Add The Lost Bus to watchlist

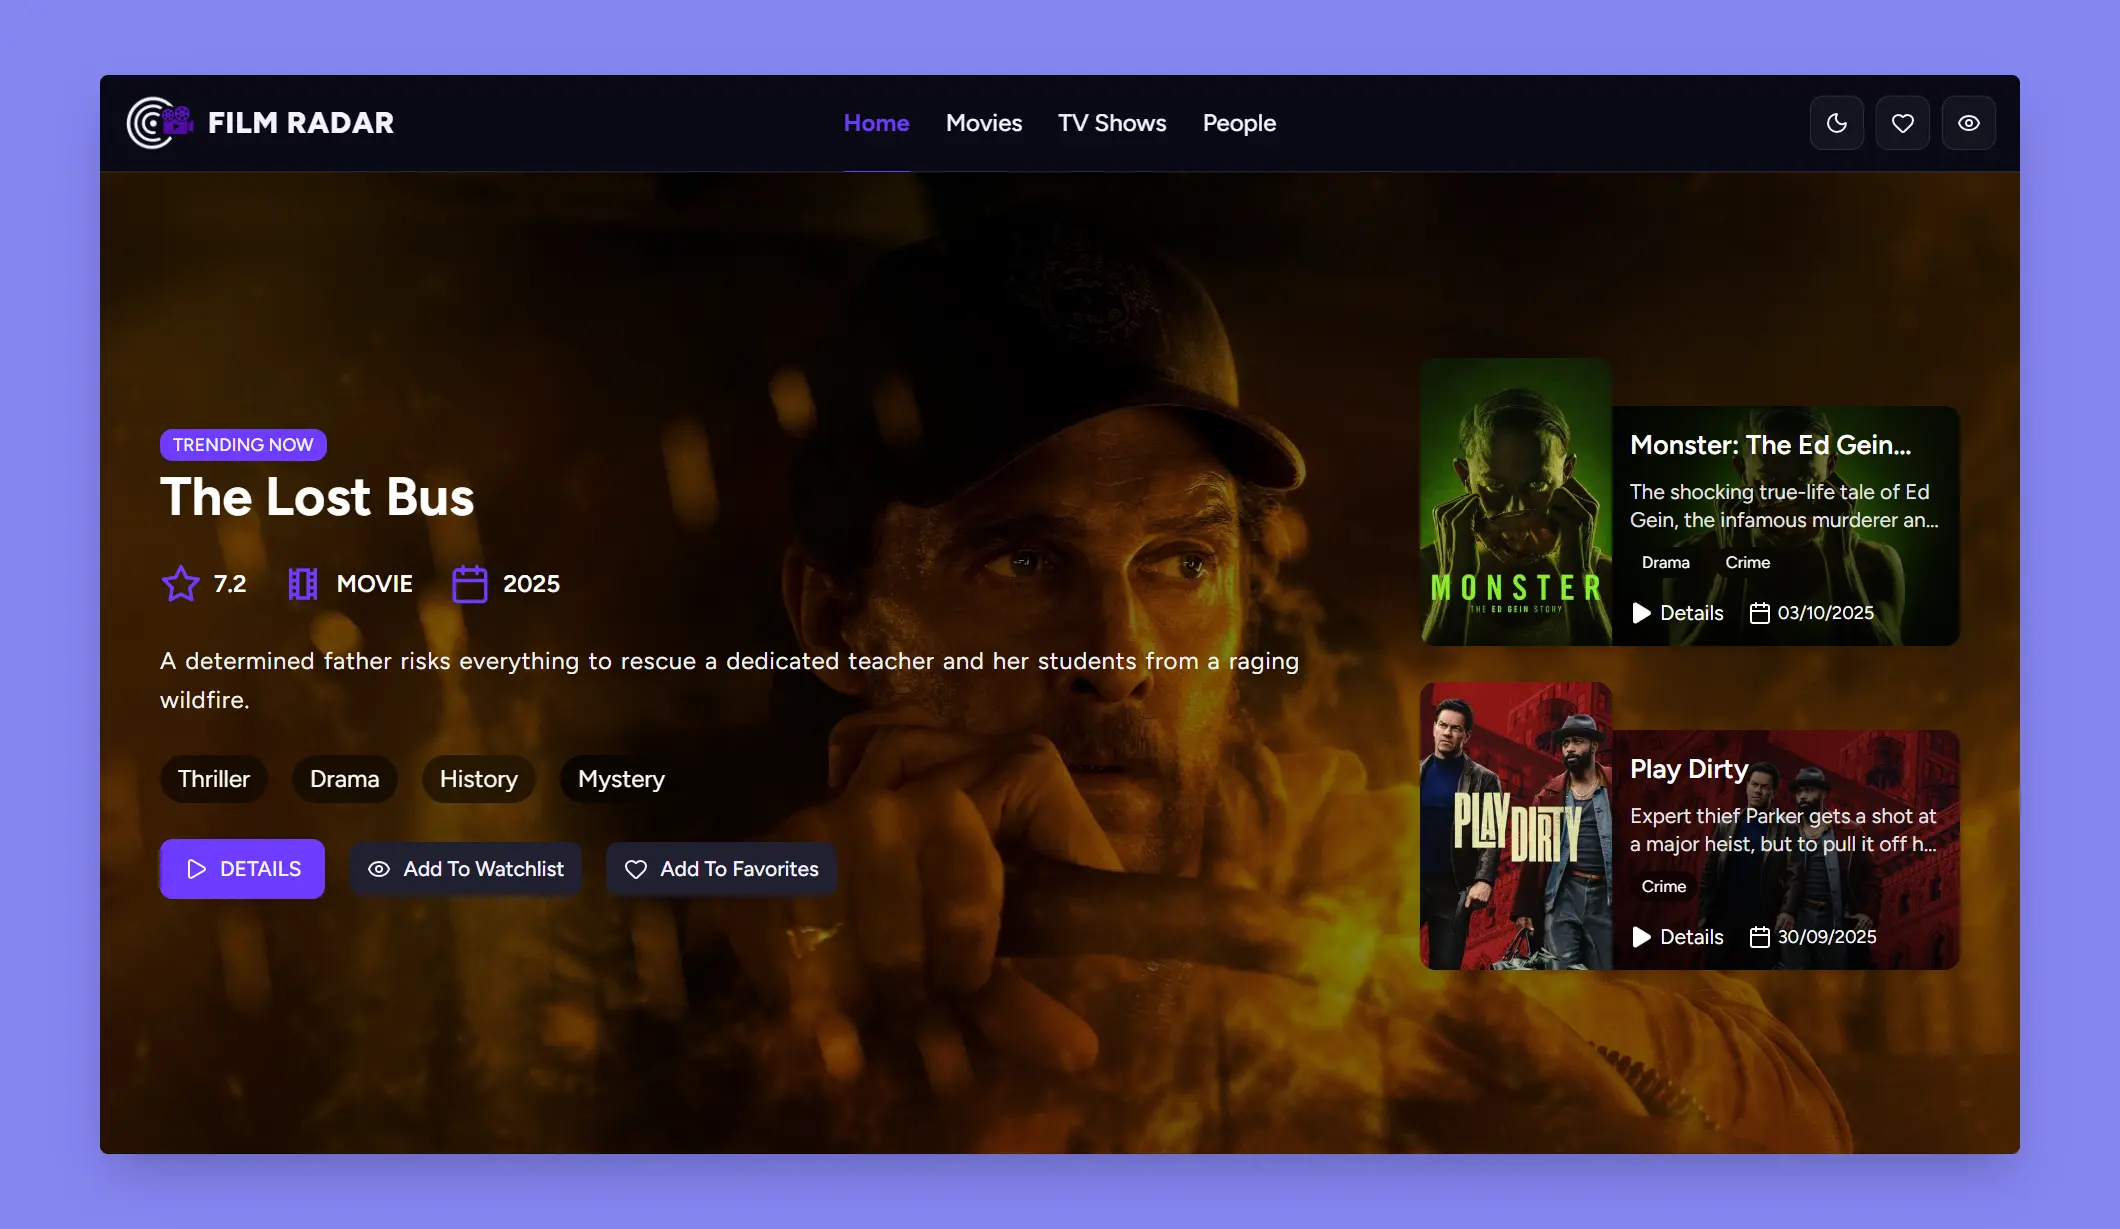[x=465, y=869]
